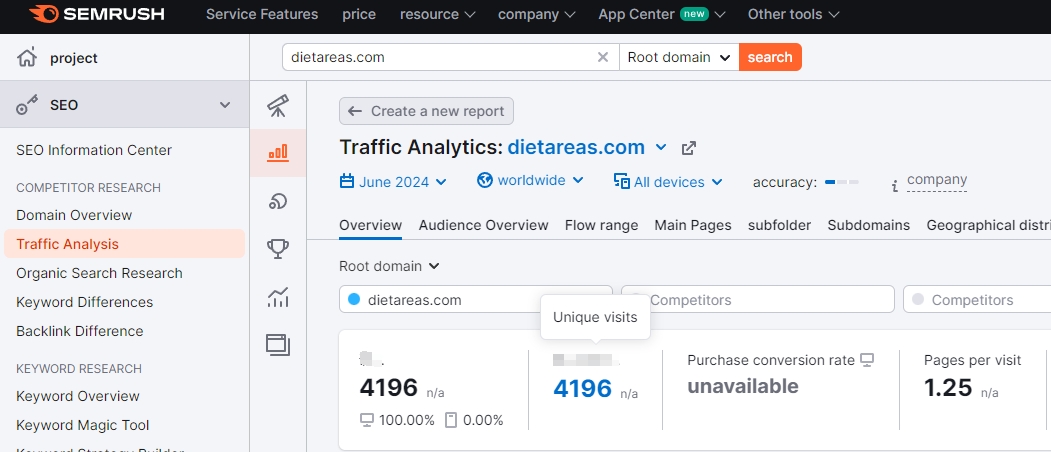Click the desktop icon beside 100.00%
Screen dimensions: 1051x452
(x=367, y=420)
